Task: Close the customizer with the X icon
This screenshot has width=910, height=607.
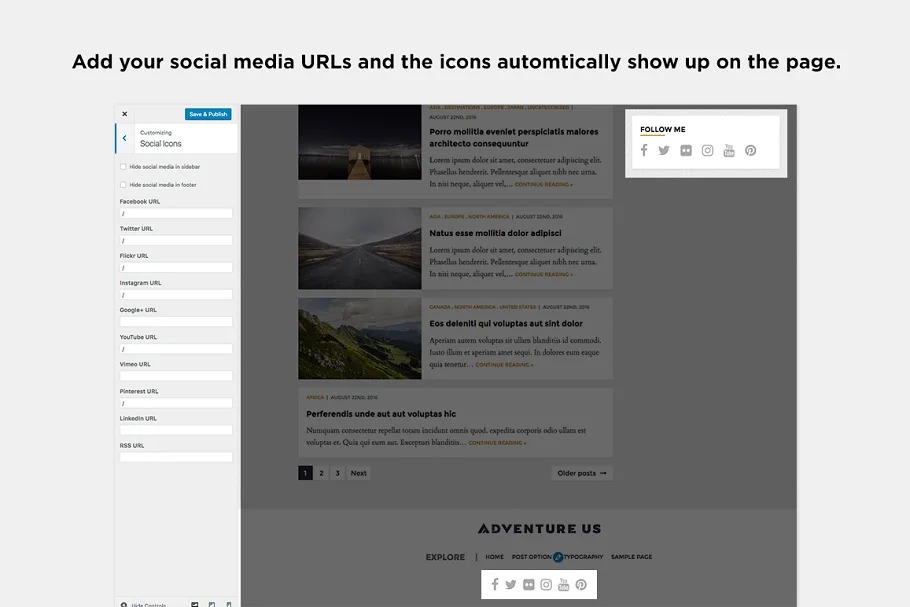Action: tap(125, 114)
